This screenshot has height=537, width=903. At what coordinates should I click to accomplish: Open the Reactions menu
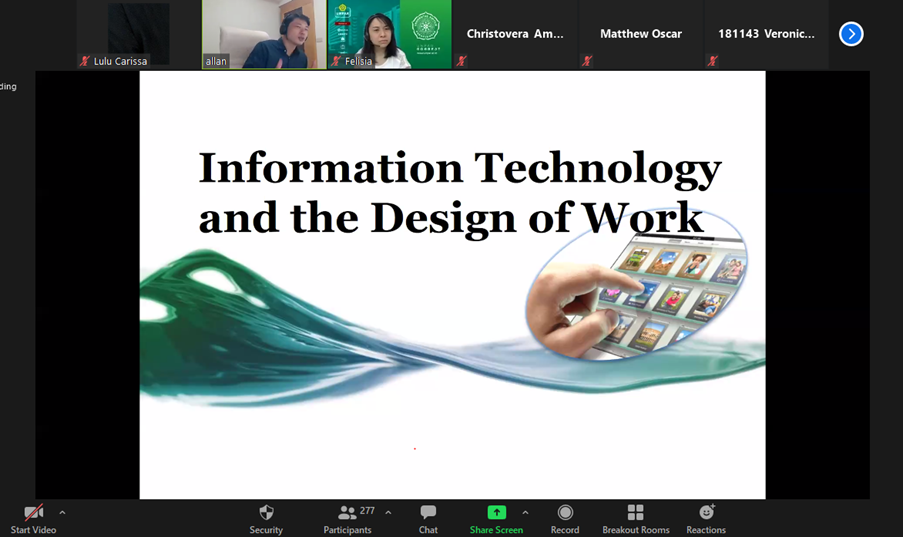706,513
